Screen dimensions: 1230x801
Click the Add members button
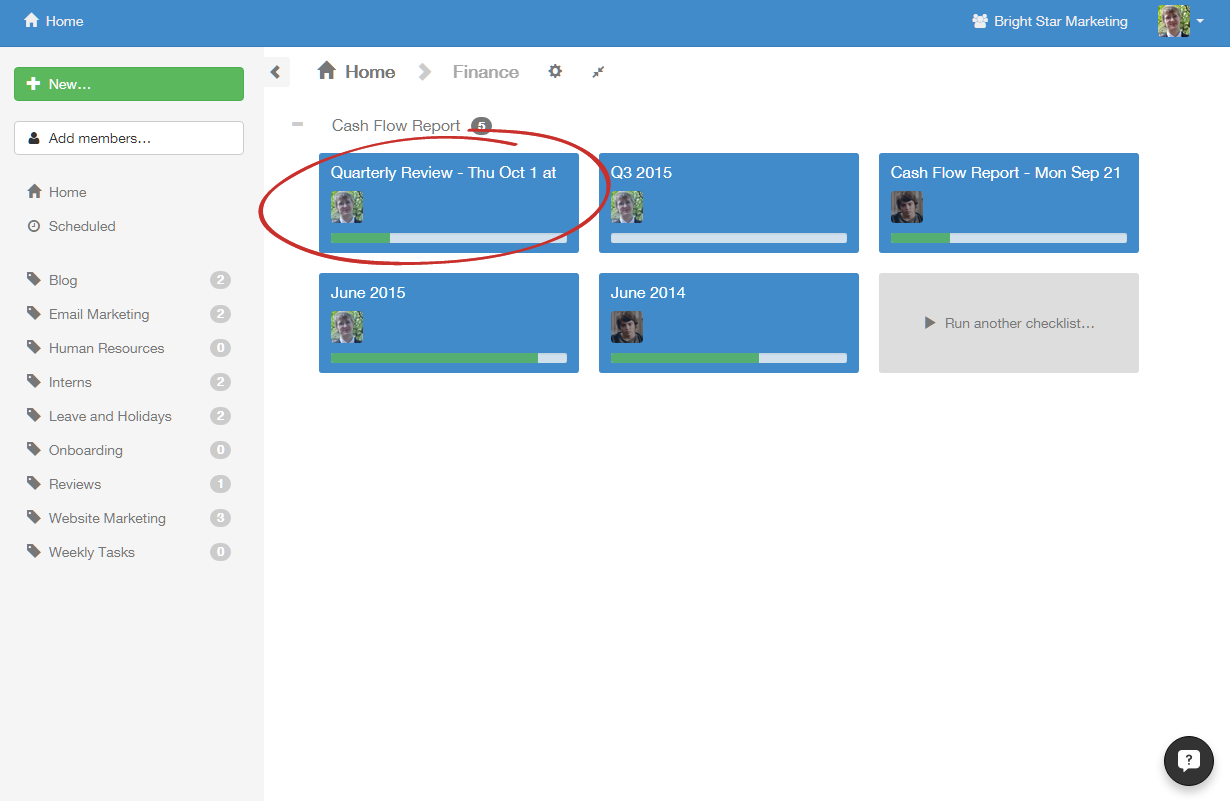[129, 138]
